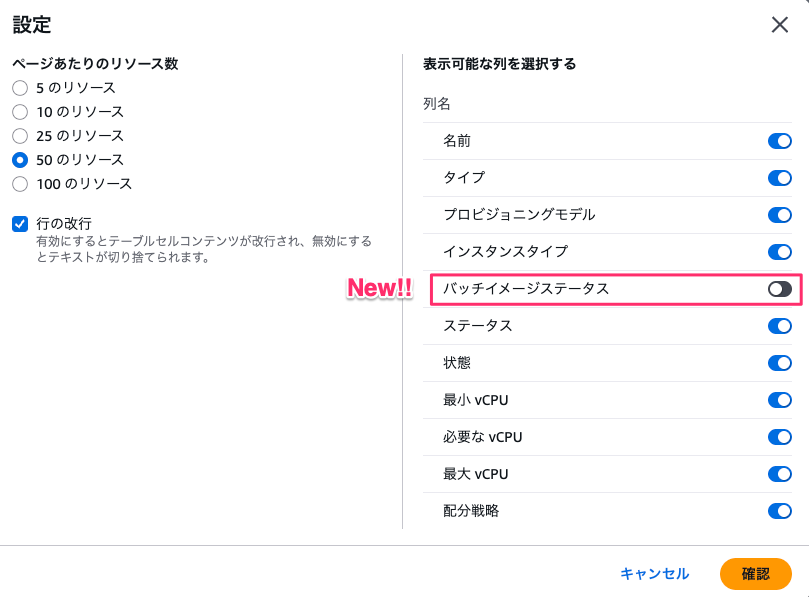Screen dimensions: 809x597
Task: Turn off the 状態 column toggle
Action: (779, 363)
